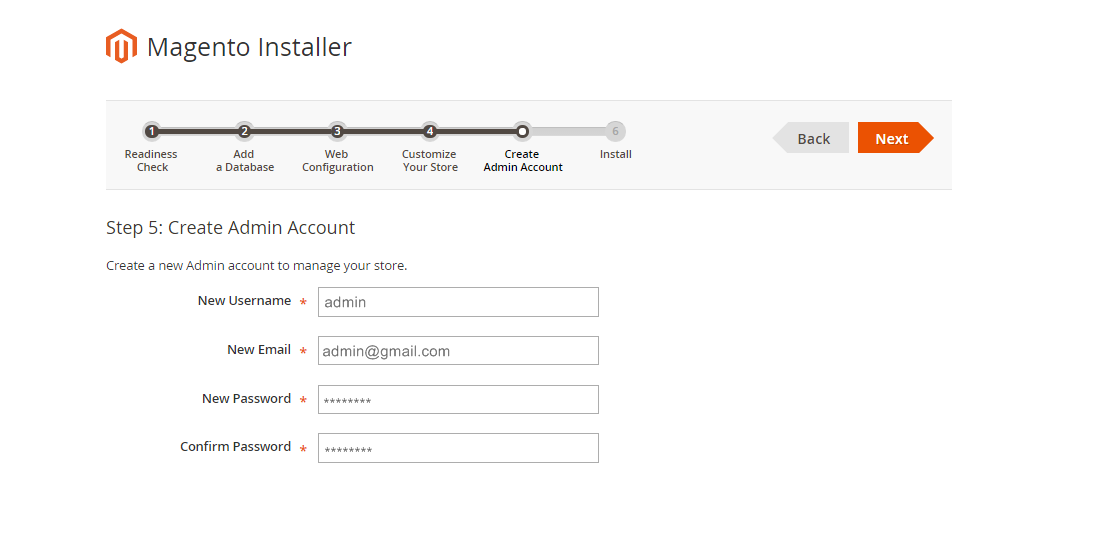The image size is (1117, 558).
Task: Click the Step 5: Create Admin Account heading
Action: pyautogui.click(x=231, y=228)
